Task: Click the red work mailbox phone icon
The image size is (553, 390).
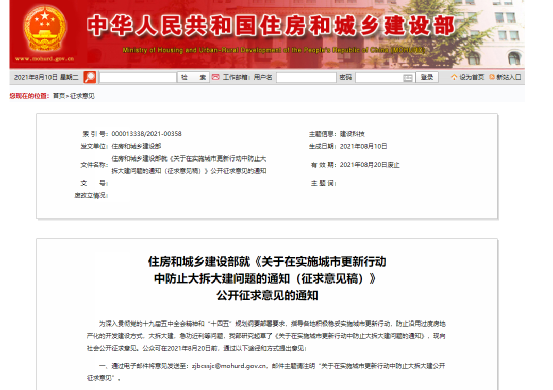Action: click(215, 77)
